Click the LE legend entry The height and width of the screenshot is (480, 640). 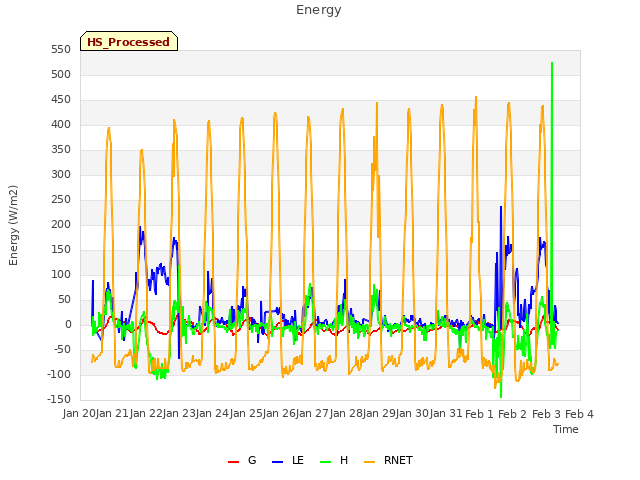click(x=288, y=460)
